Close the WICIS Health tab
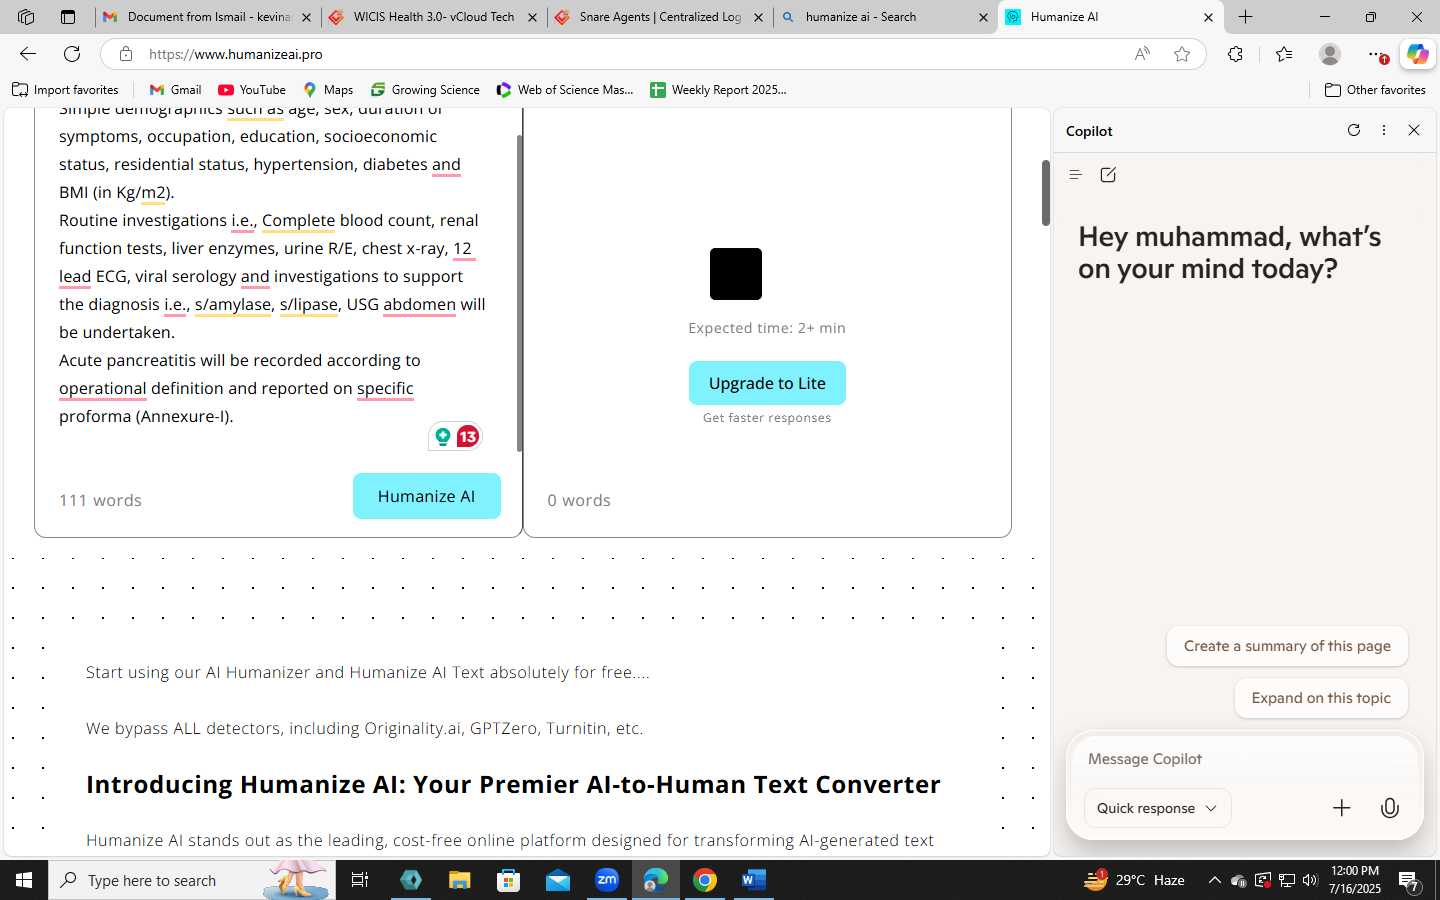The width and height of the screenshot is (1440, 900). coord(532,17)
